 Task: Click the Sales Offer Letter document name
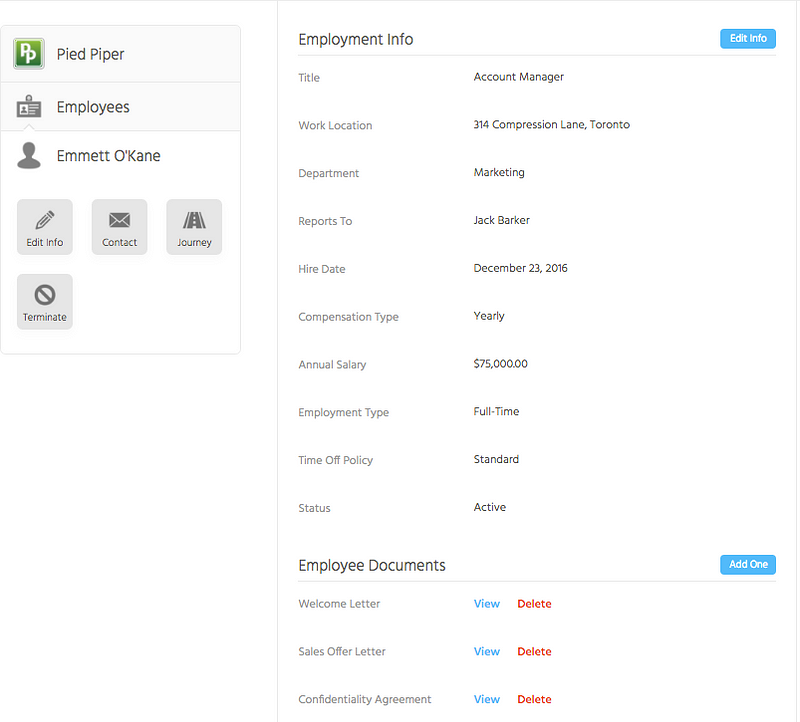342,652
